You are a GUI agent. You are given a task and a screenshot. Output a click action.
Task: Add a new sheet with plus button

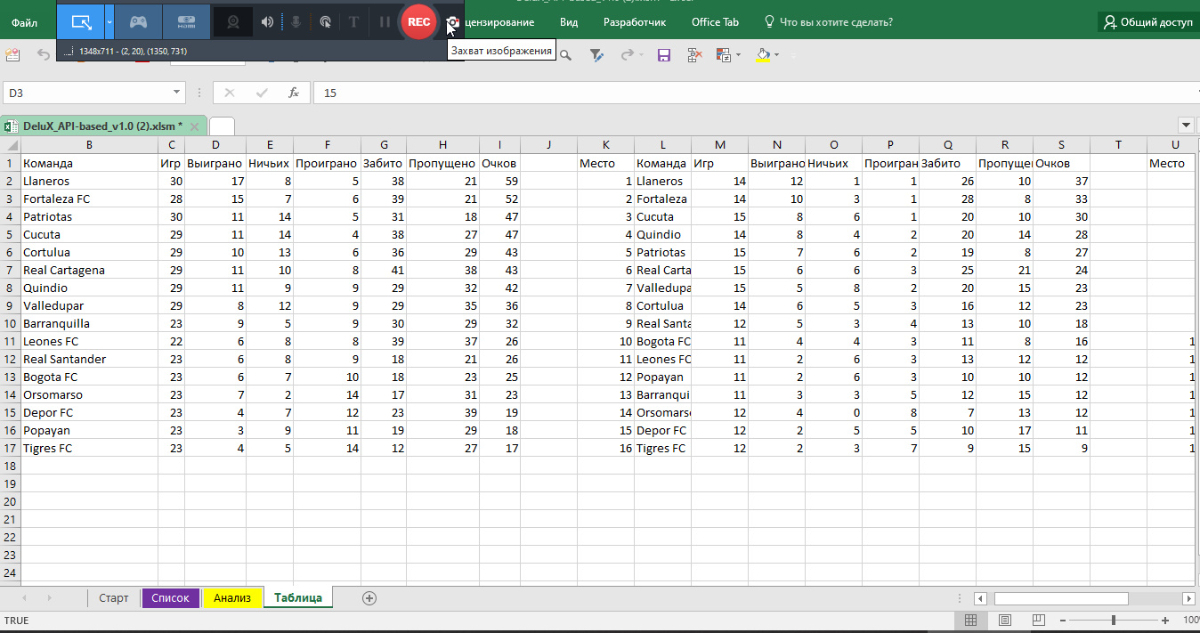tap(369, 598)
